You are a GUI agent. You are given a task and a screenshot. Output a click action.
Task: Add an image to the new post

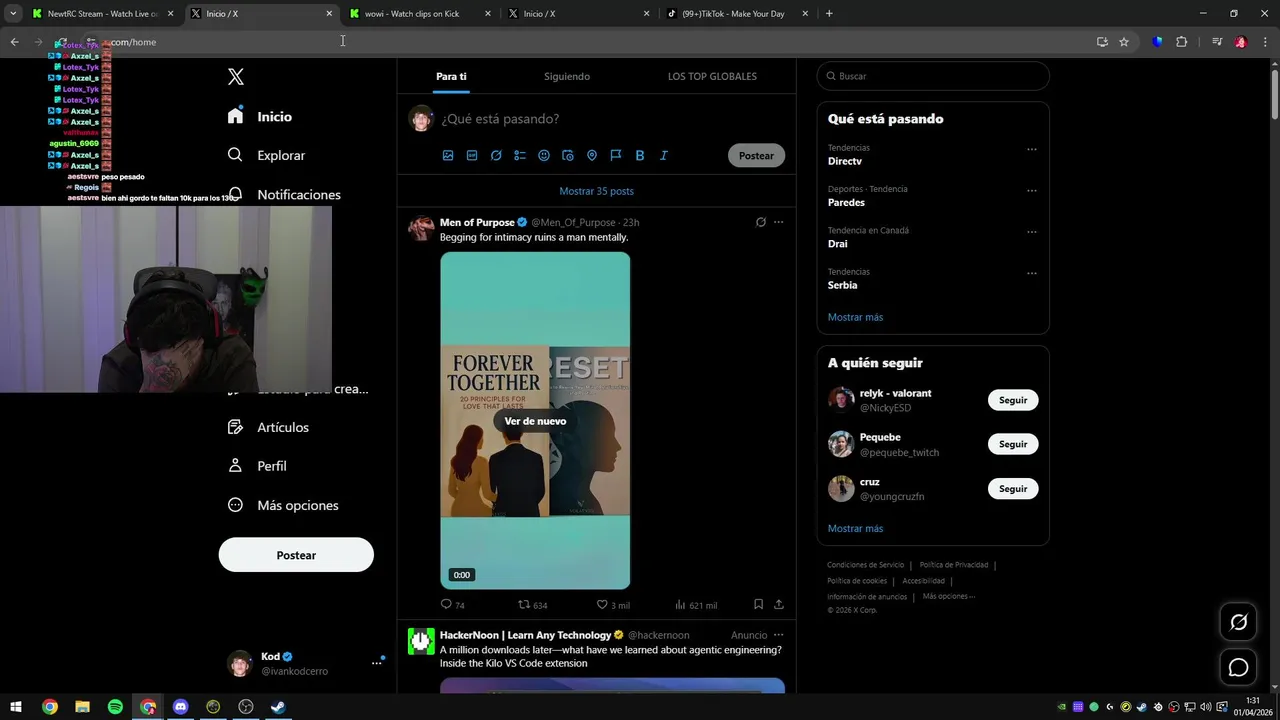coord(448,155)
